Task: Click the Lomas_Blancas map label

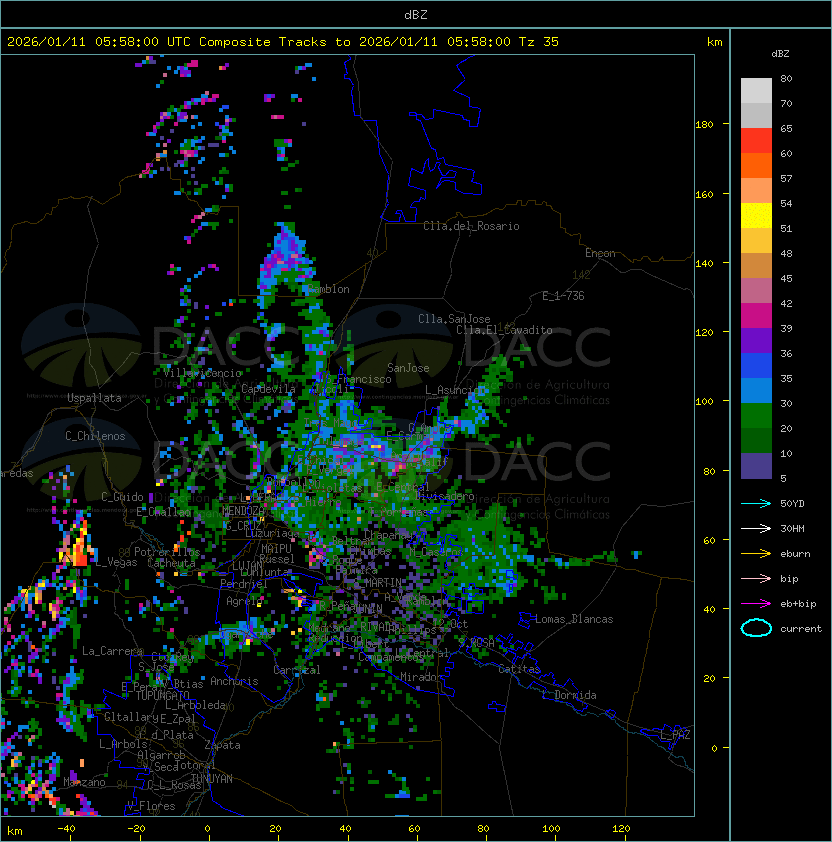Action: tap(574, 619)
